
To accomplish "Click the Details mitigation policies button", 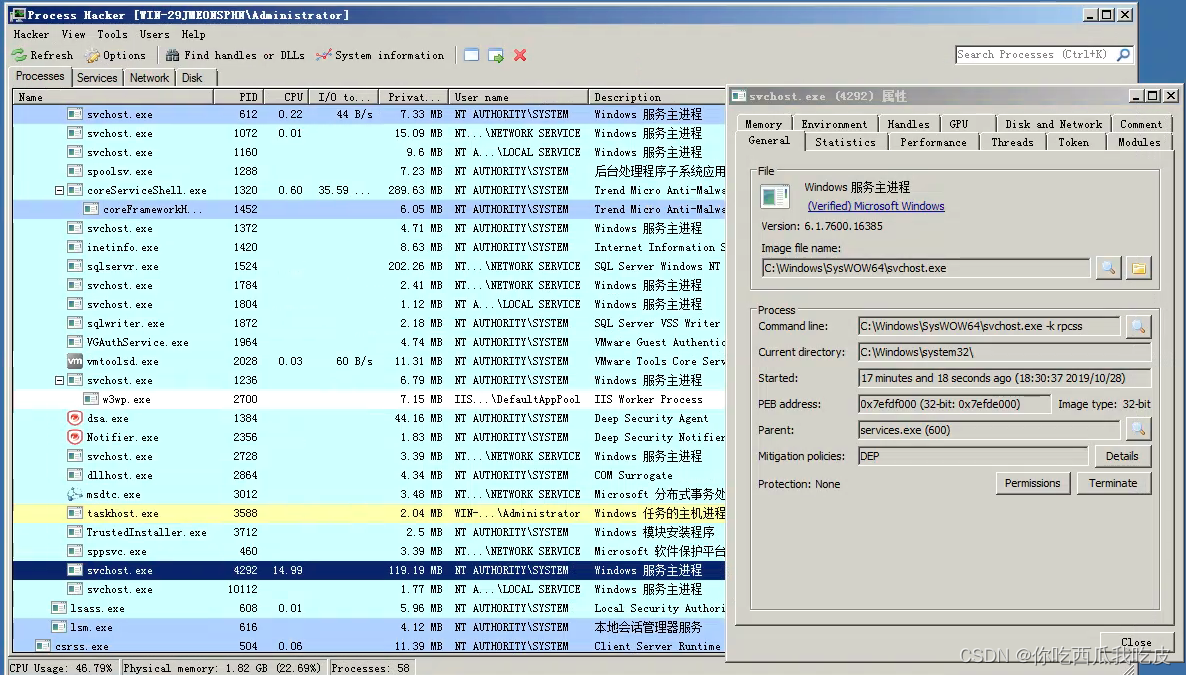I will click(1122, 456).
